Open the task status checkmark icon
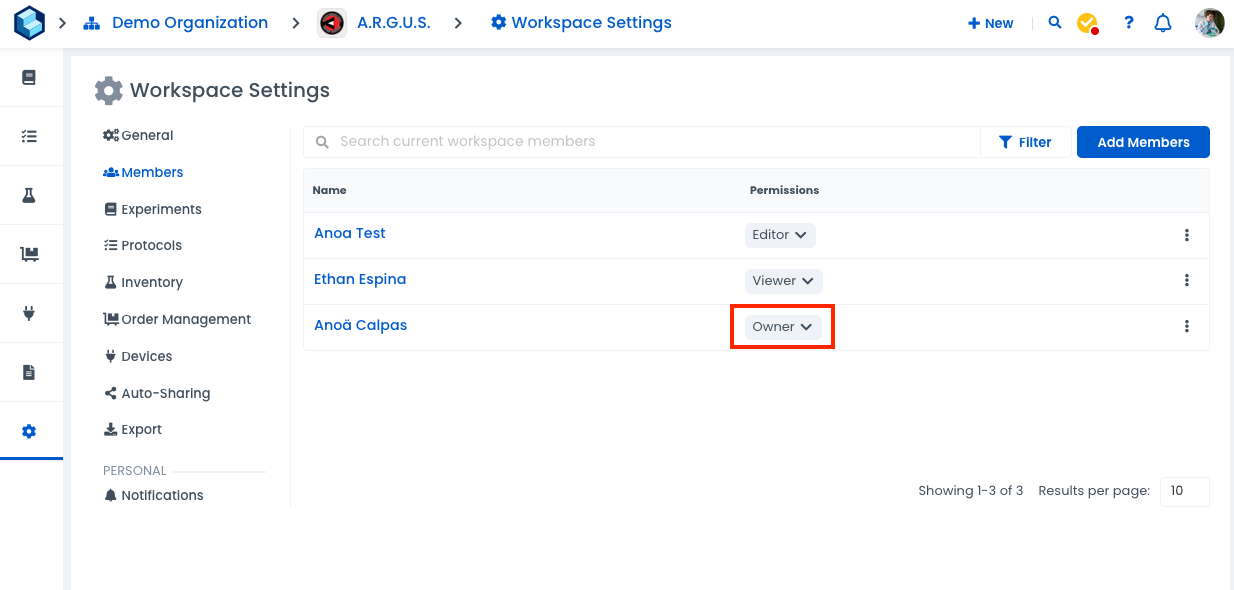 (x=1088, y=23)
